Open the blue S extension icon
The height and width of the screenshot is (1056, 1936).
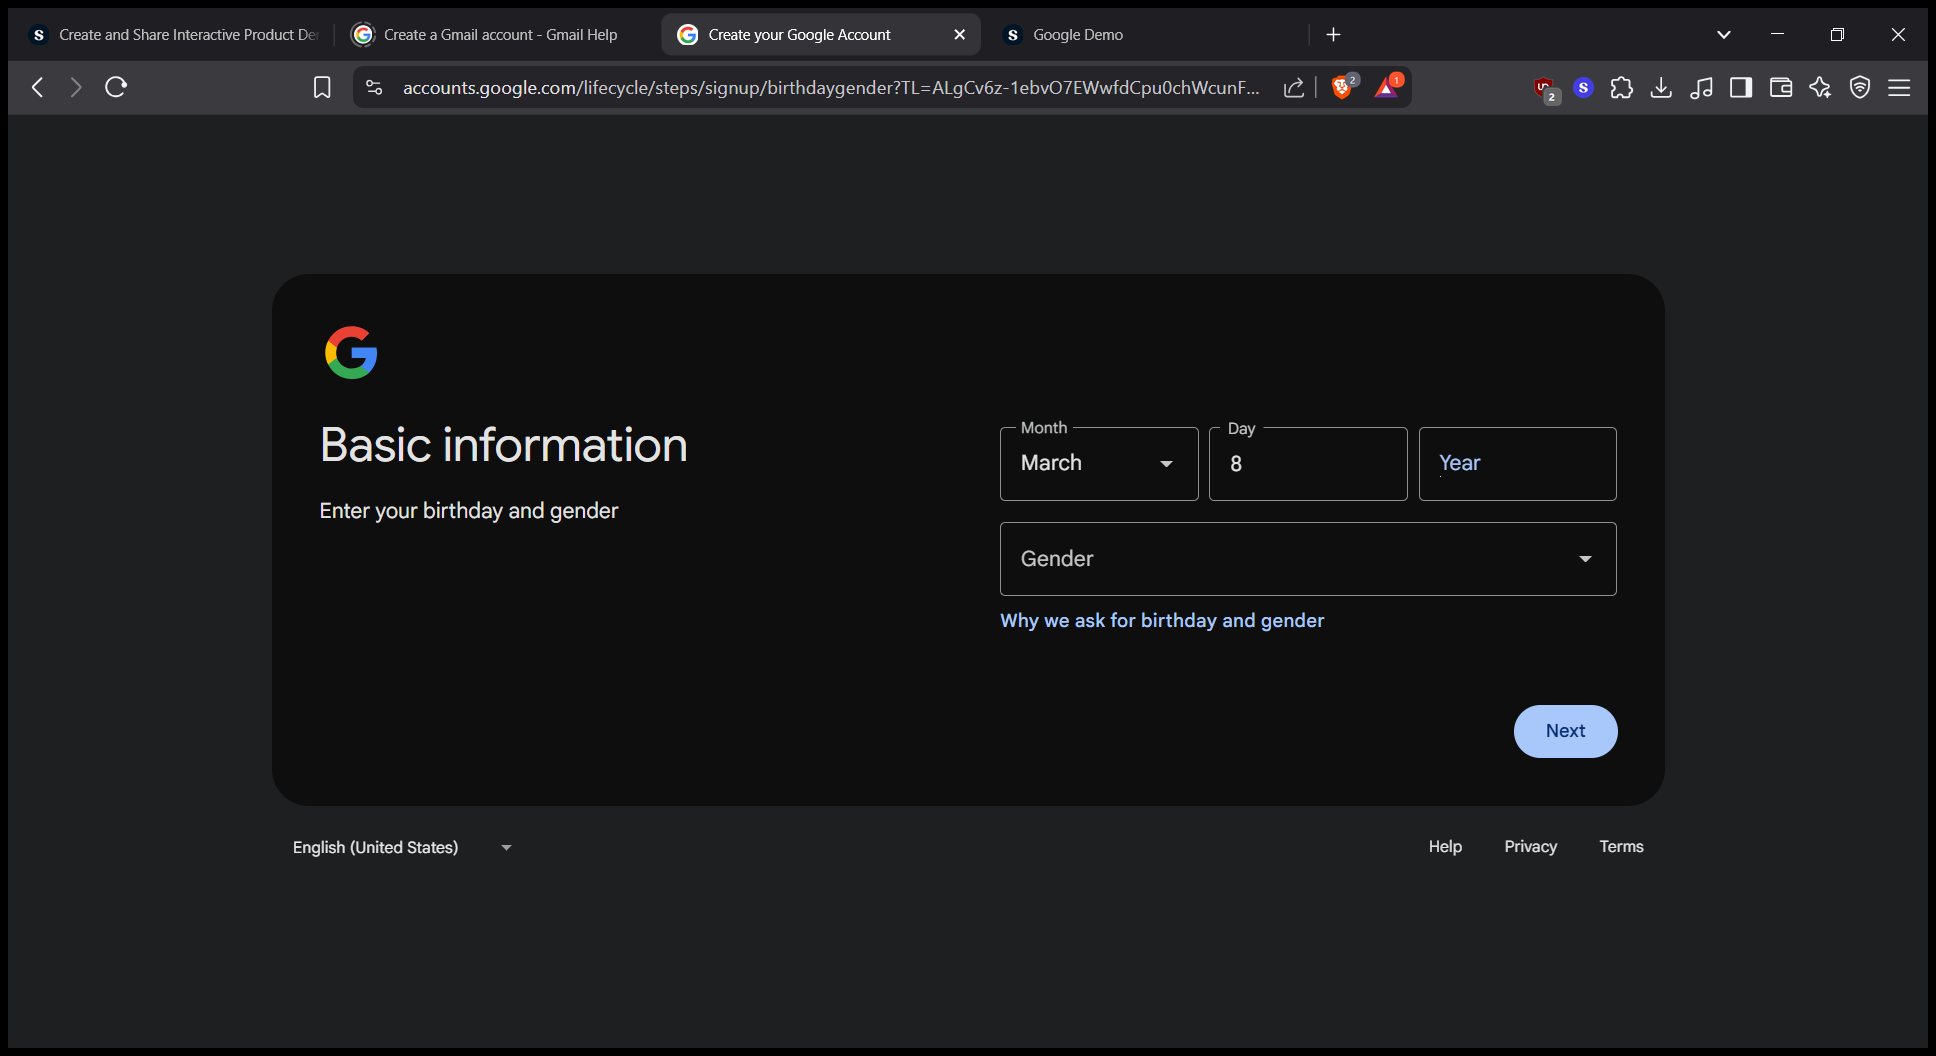click(x=1583, y=88)
